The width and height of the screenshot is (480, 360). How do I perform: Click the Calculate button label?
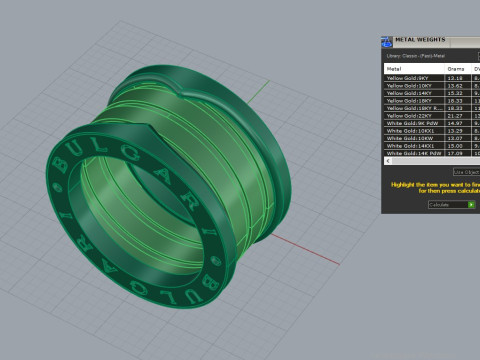tap(439, 205)
